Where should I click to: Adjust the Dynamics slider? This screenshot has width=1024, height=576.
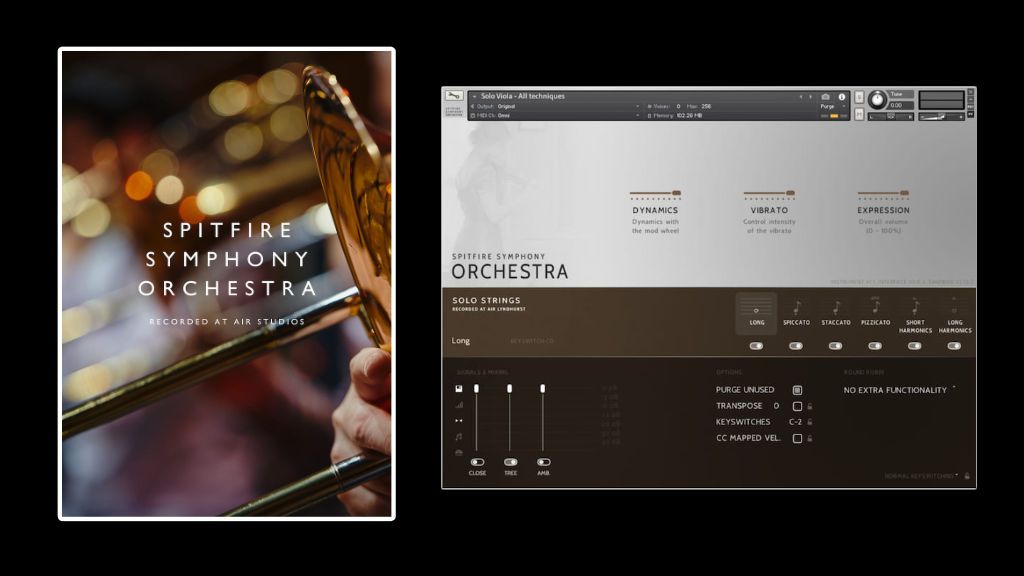(x=655, y=193)
